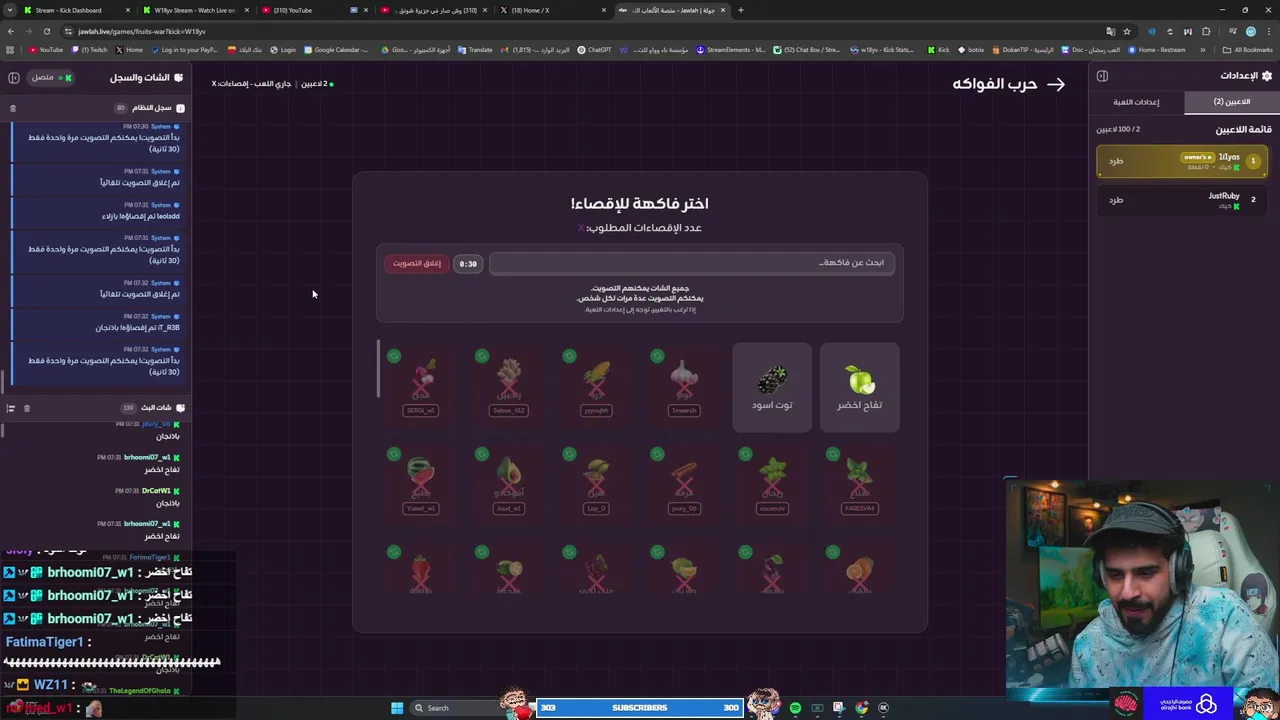Screen dimensions: 1280x720
Task: Open a new browser tab
Action: tap(740, 10)
